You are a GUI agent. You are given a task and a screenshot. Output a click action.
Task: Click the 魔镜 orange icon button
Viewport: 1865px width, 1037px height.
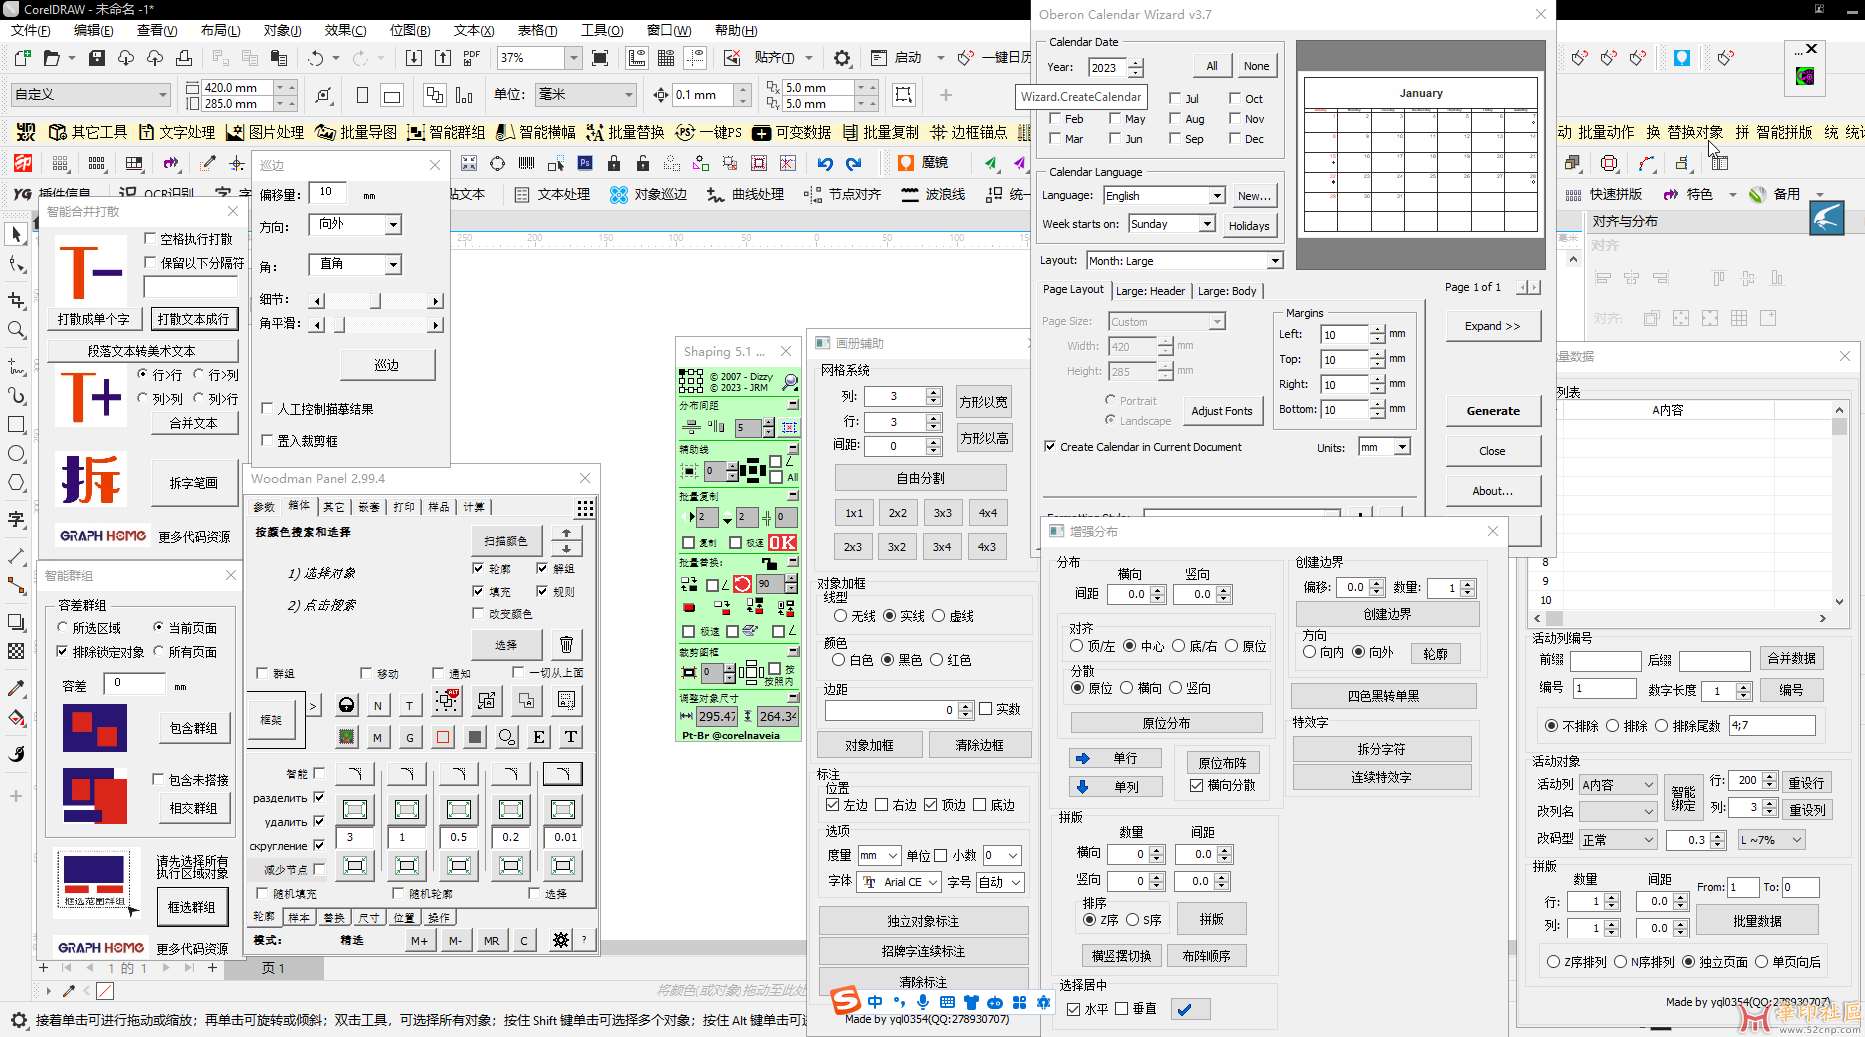tap(923, 162)
